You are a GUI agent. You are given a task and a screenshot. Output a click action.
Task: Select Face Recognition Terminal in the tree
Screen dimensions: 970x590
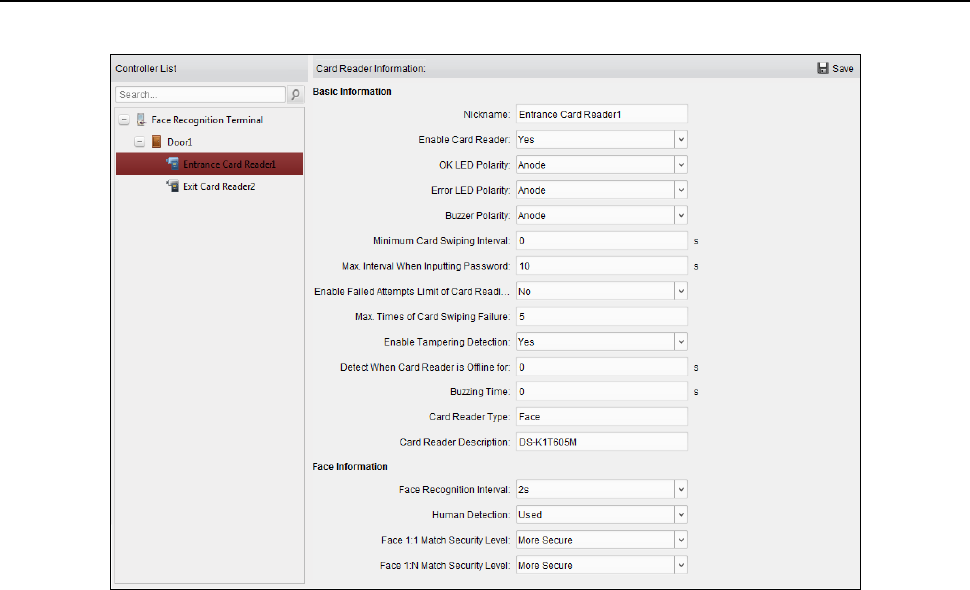pos(207,120)
